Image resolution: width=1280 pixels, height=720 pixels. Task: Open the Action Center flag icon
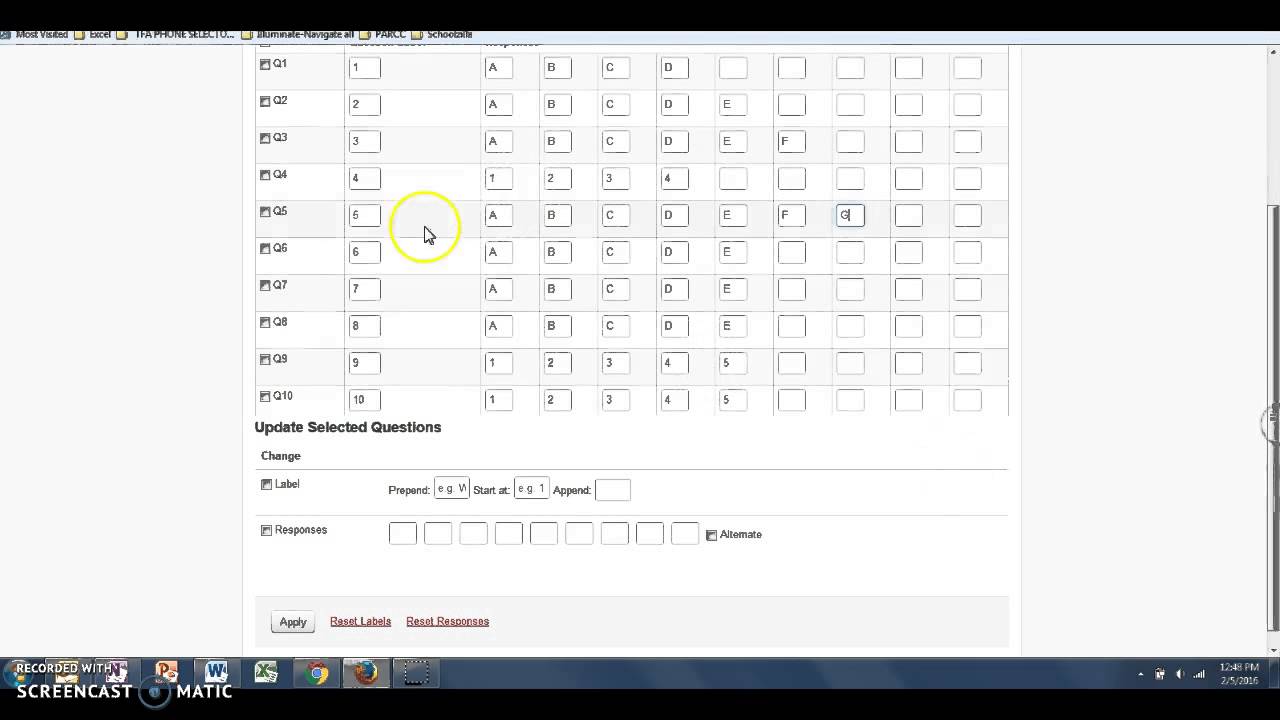click(x=1160, y=674)
